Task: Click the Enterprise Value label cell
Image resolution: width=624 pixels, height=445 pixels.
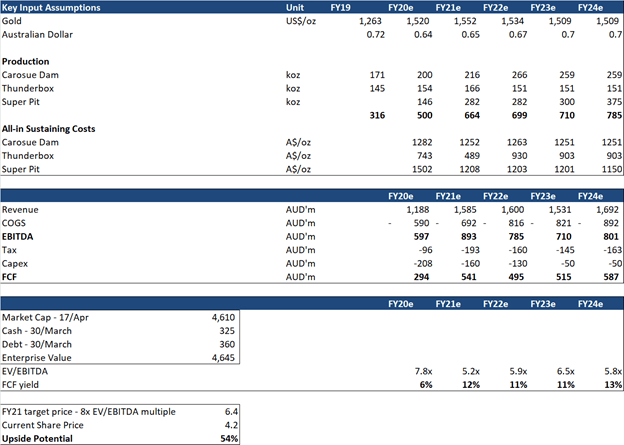Action: pos(46,356)
